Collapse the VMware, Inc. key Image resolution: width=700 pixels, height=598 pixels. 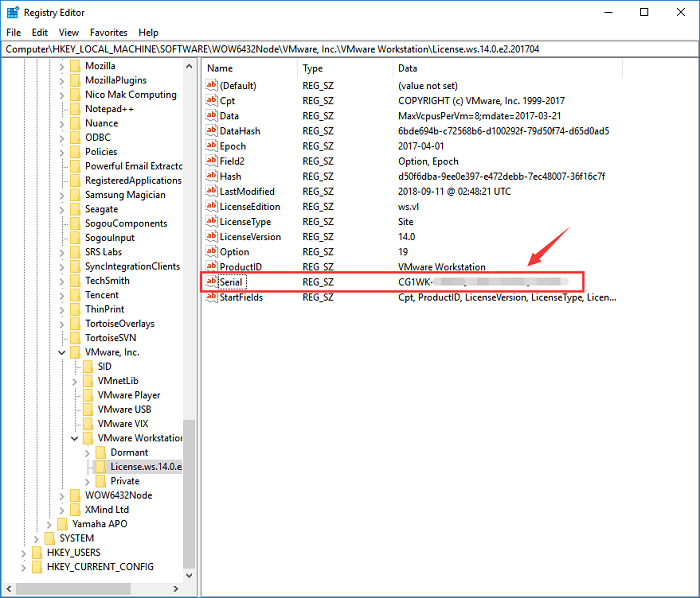tap(62, 353)
